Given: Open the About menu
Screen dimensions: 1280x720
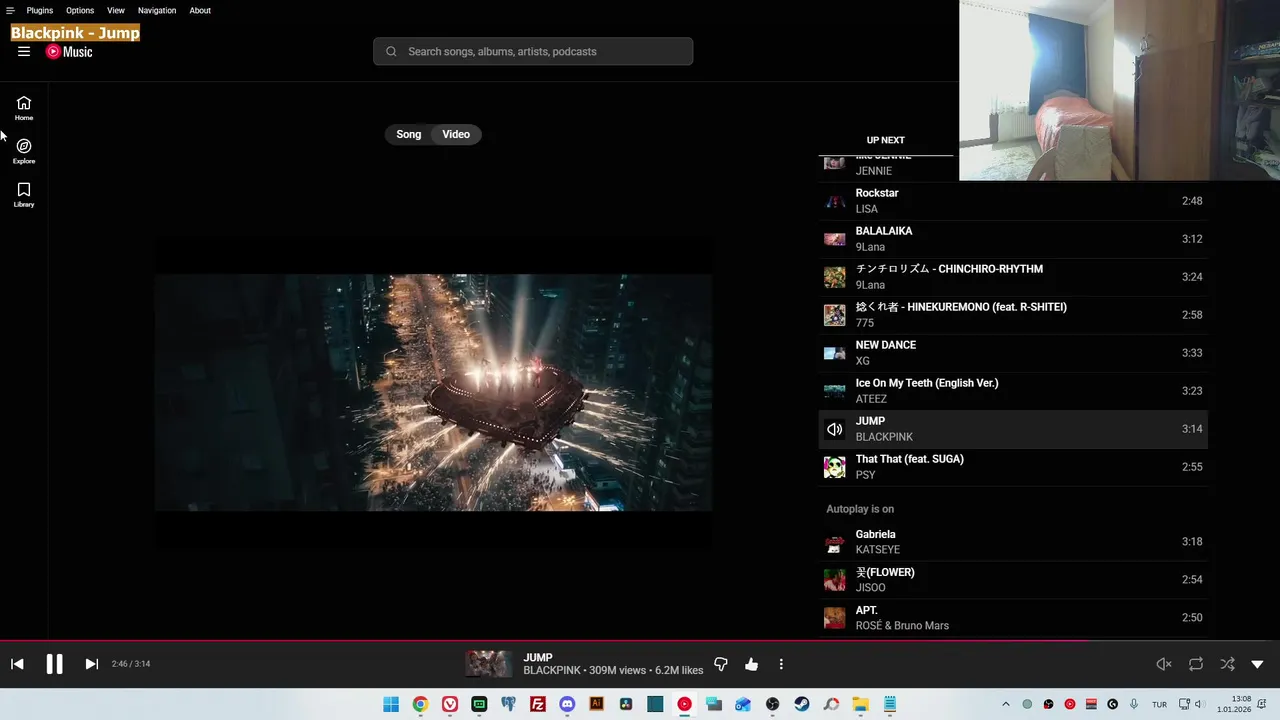Looking at the screenshot, I should pyautogui.click(x=200, y=10).
